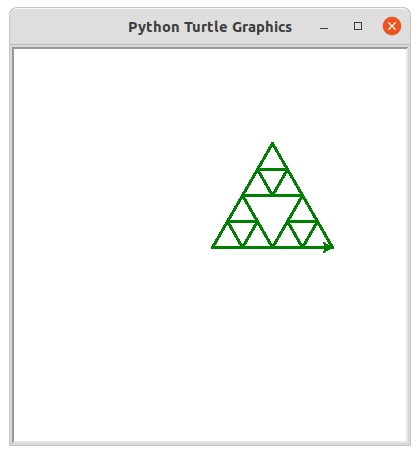
Task: Close the Python Turtle Graphics window
Action: click(x=392, y=26)
